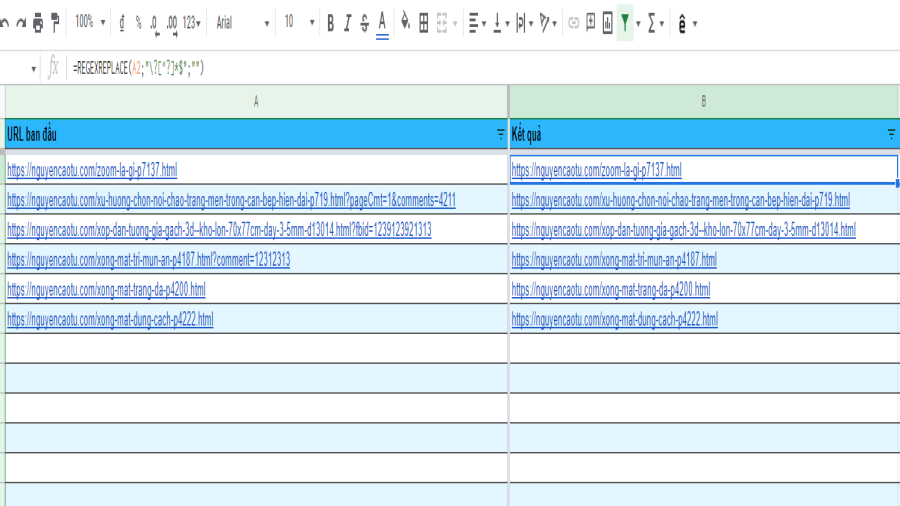The width and height of the screenshot is (900, 506).
Task: Select the 'Kết quả' header cell
Action: pyautogui.click(x=704, y=134)
